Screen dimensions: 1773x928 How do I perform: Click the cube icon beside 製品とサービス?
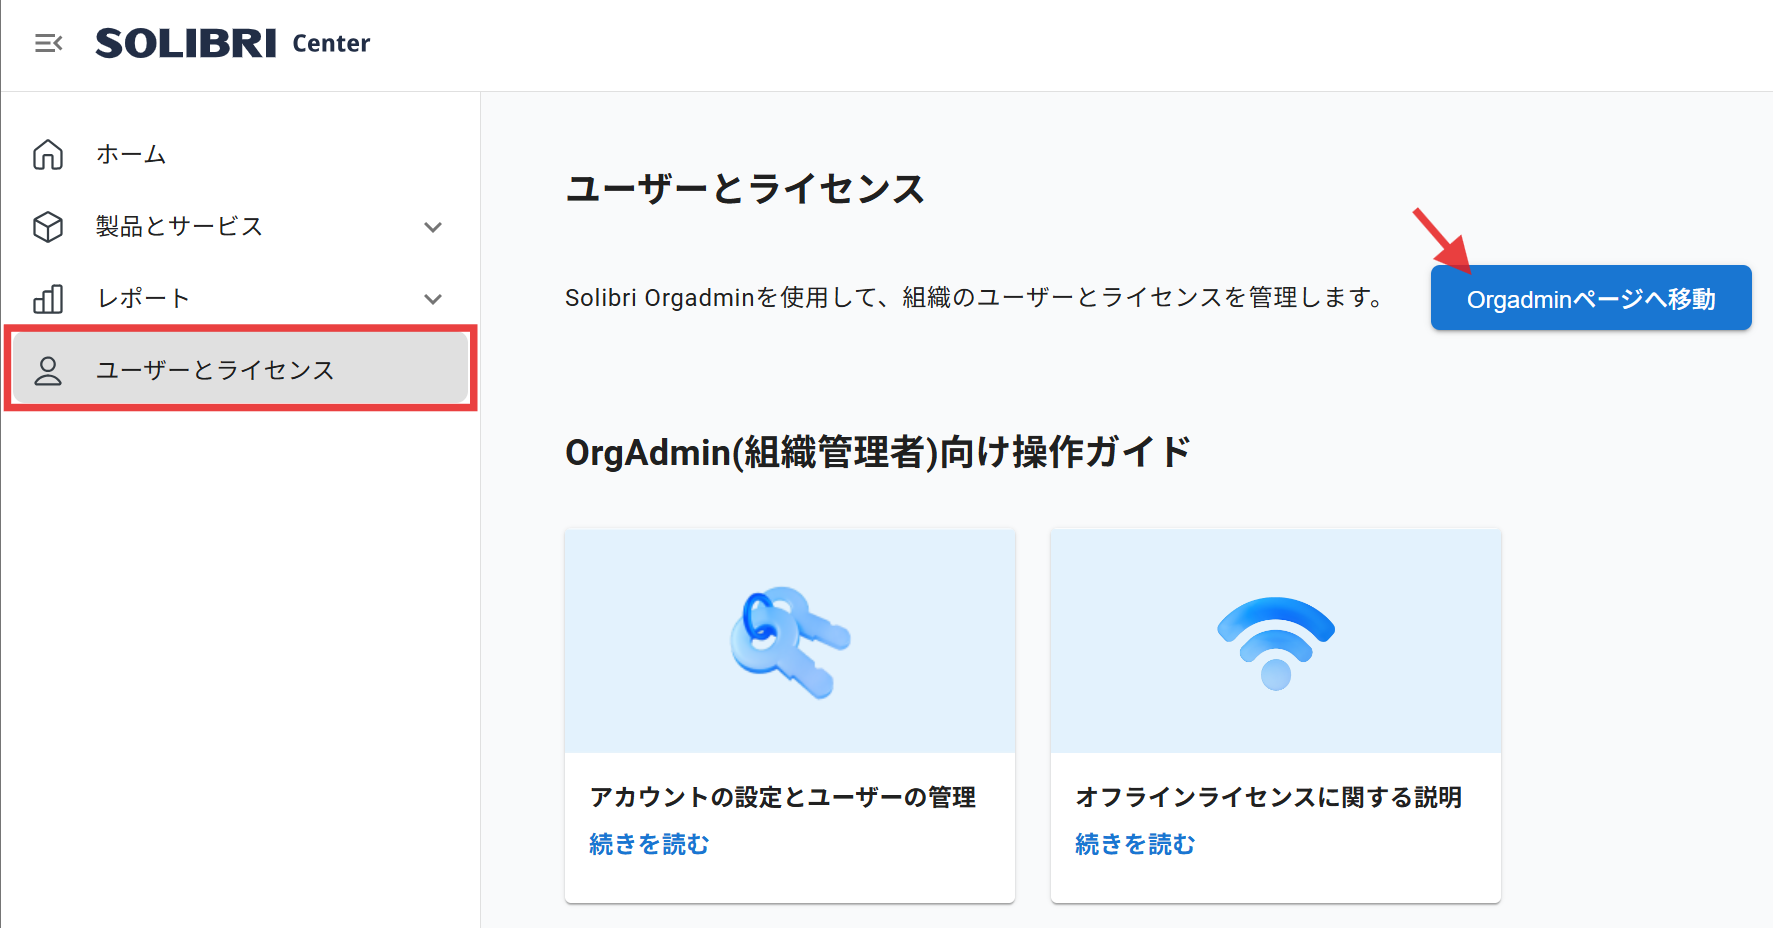(48, 227)
